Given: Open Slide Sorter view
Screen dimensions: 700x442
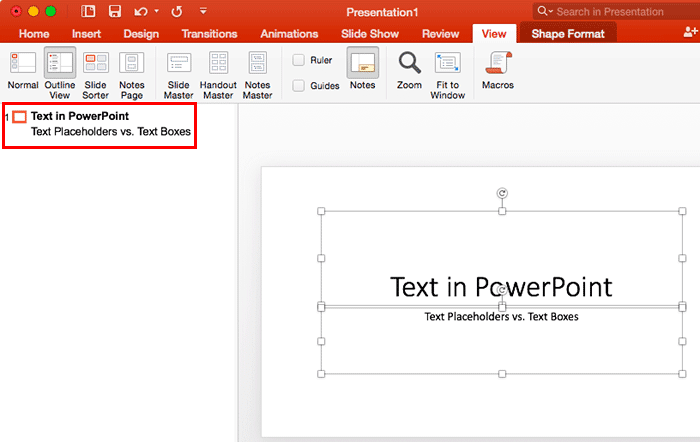Looking at the screenshot, I should pyautogui.click(x=96, y=75).
